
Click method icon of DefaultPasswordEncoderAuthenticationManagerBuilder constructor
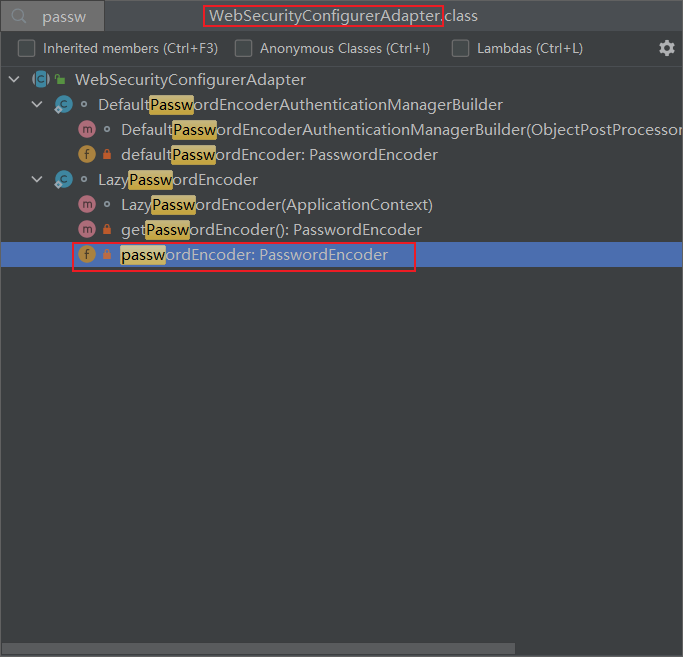(87, 129)
